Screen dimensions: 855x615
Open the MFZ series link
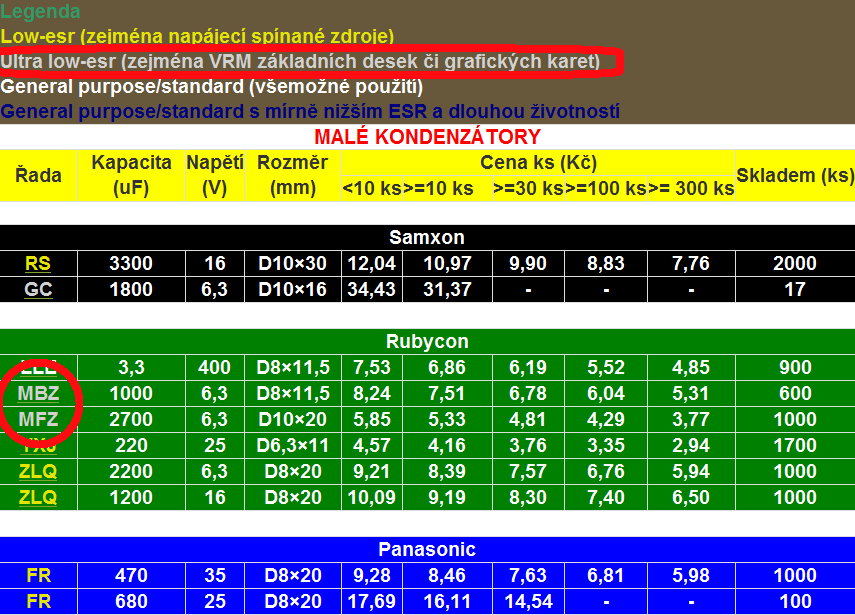38,419
